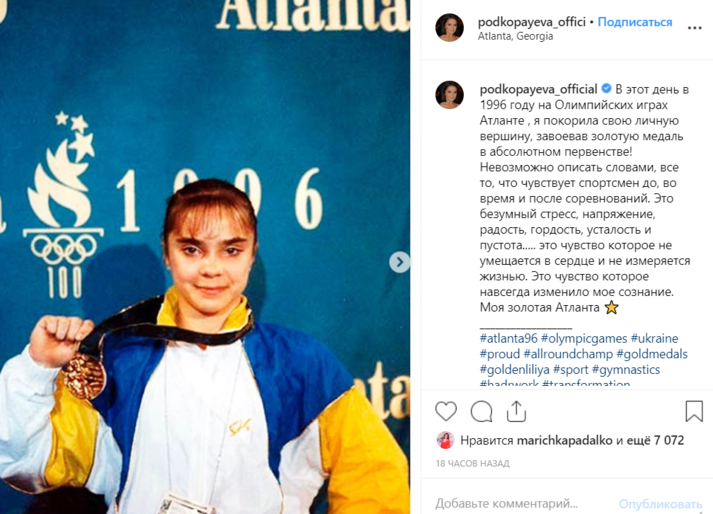
Task: Advance to the next photo with the arrow
Action: (399, 262)
